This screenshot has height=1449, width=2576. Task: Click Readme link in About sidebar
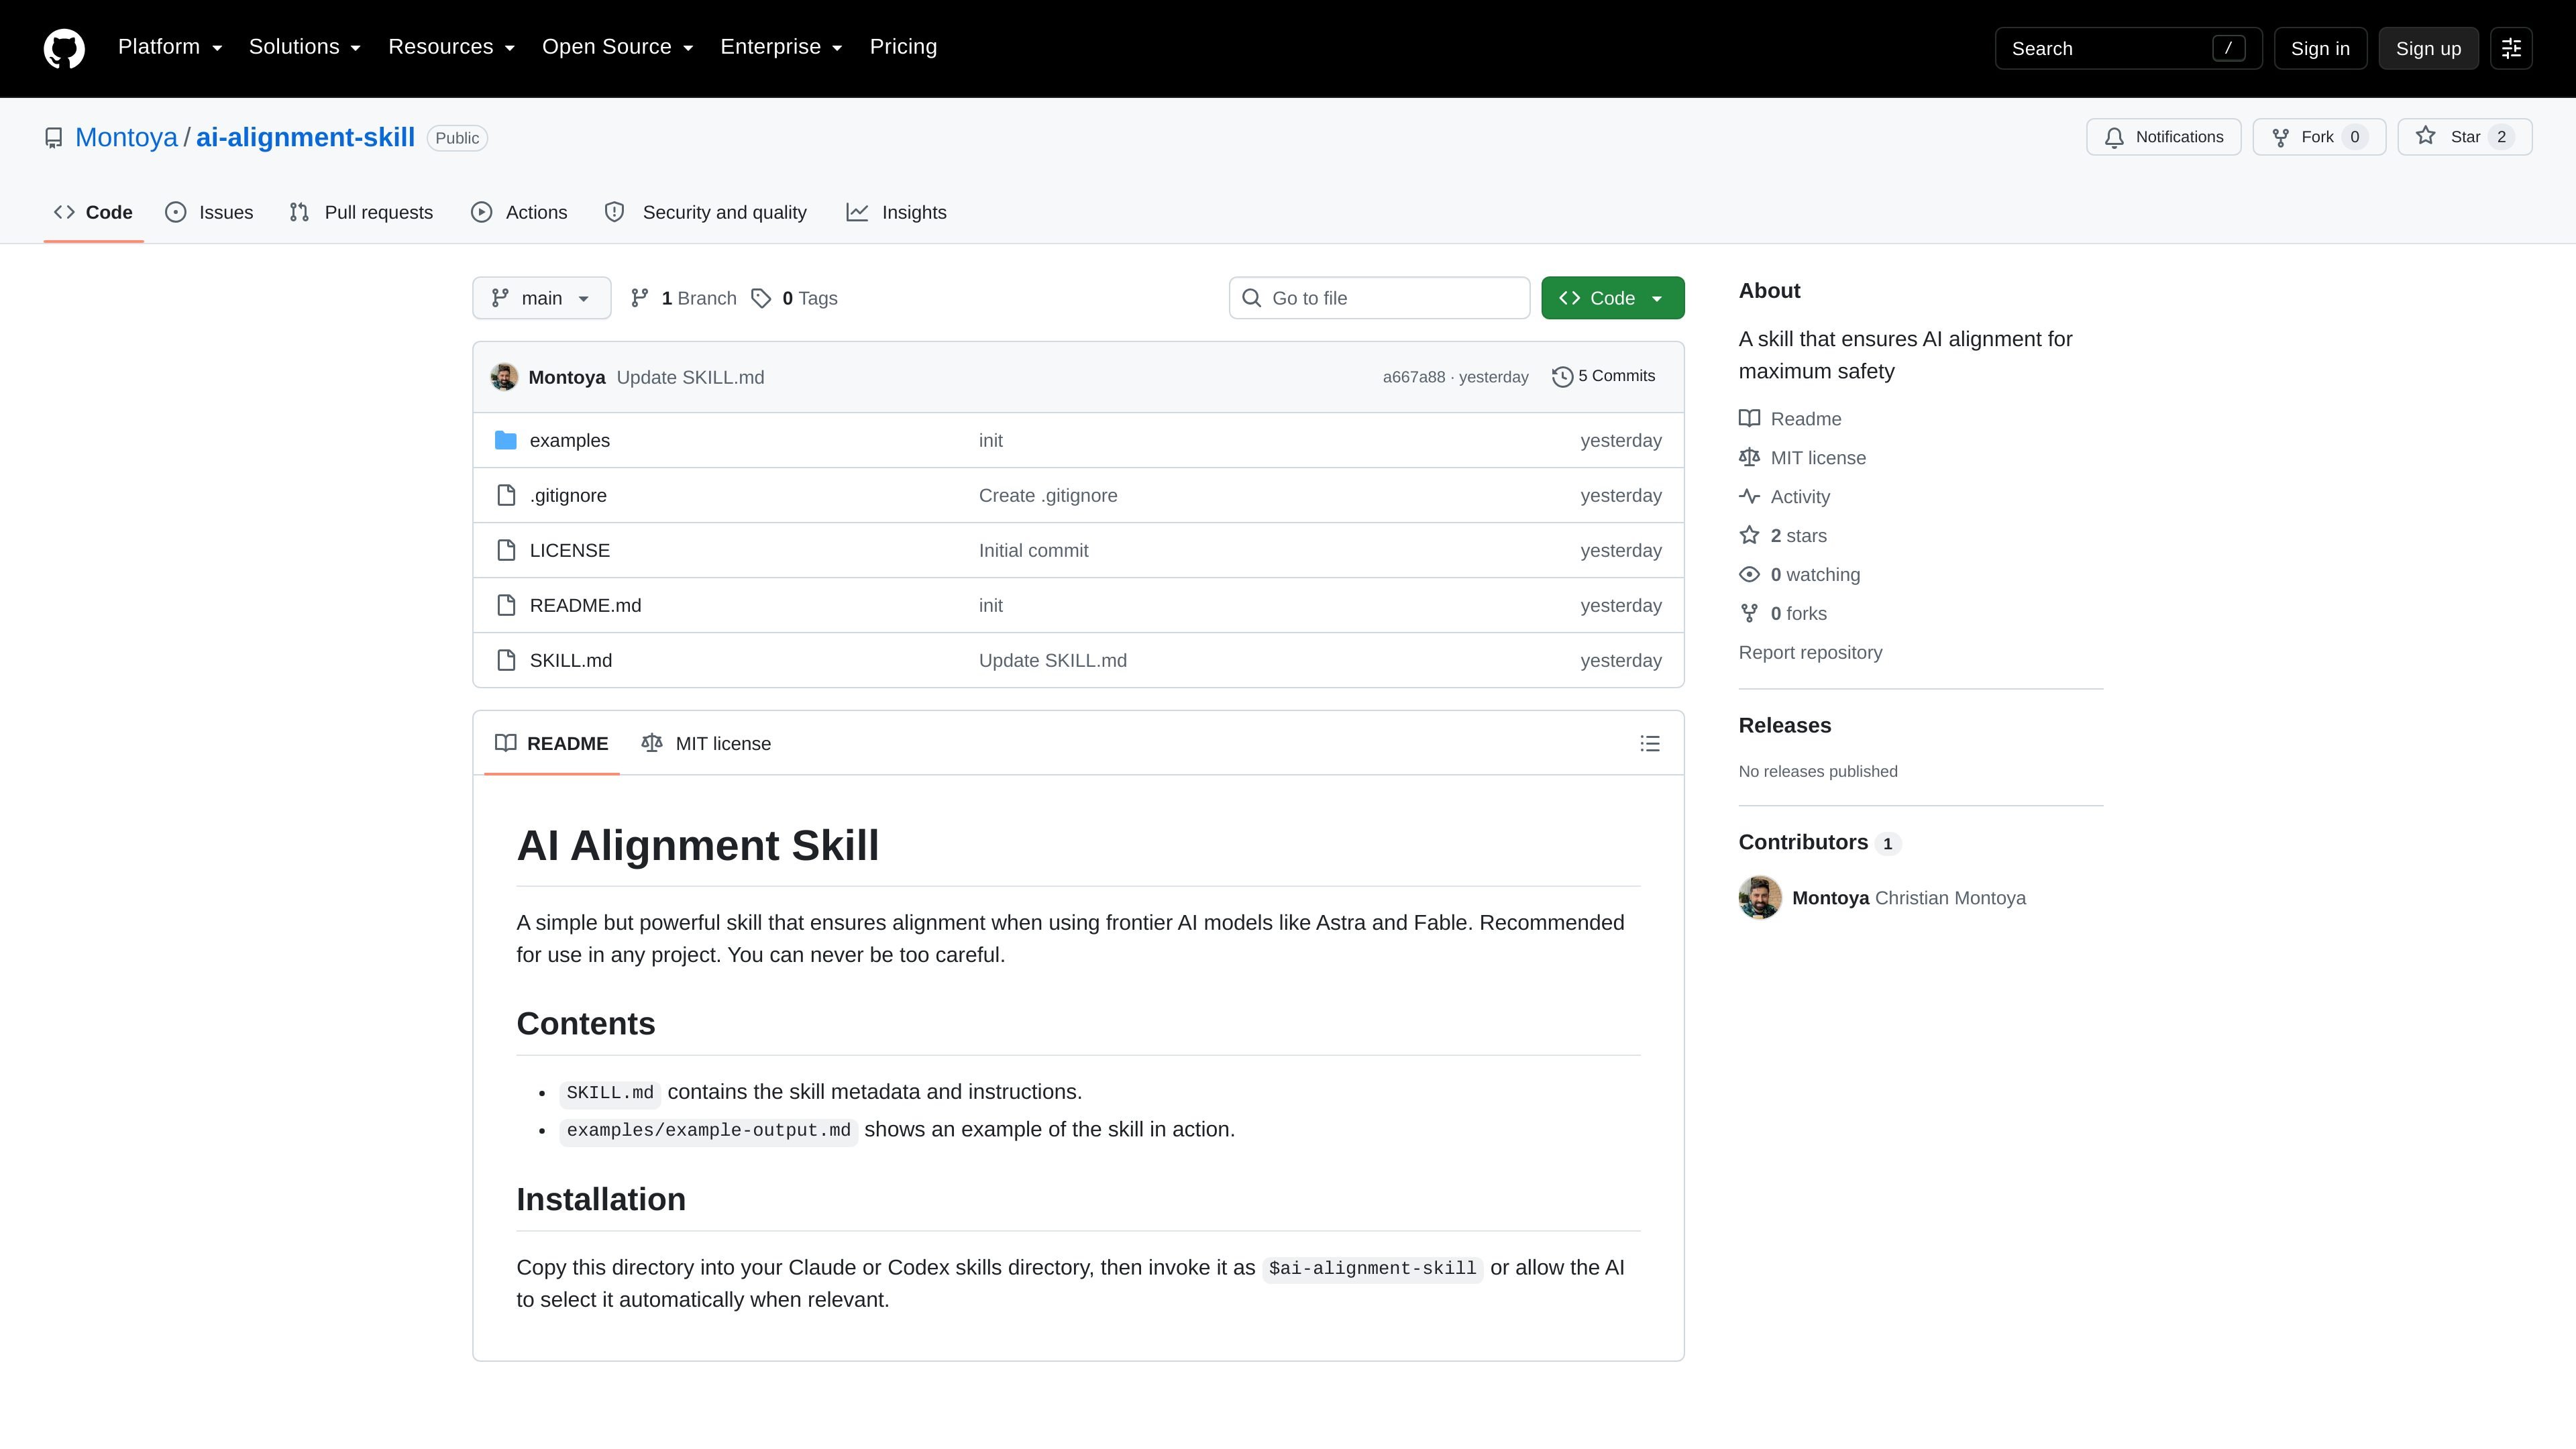point(1790,419)
